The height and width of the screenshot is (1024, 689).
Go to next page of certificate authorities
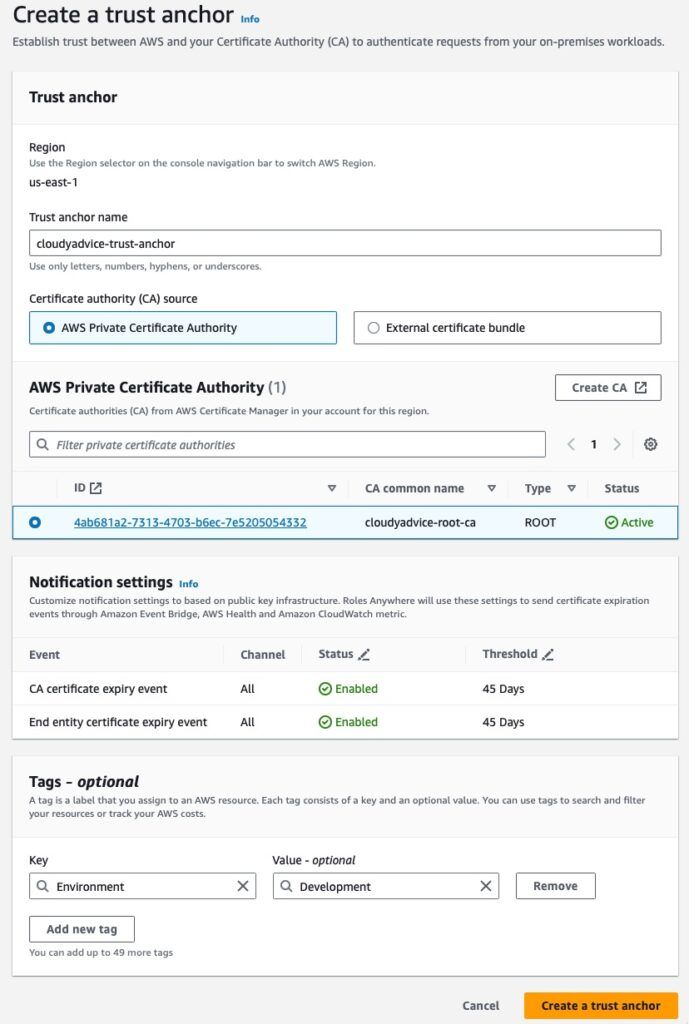click(617, 445)
